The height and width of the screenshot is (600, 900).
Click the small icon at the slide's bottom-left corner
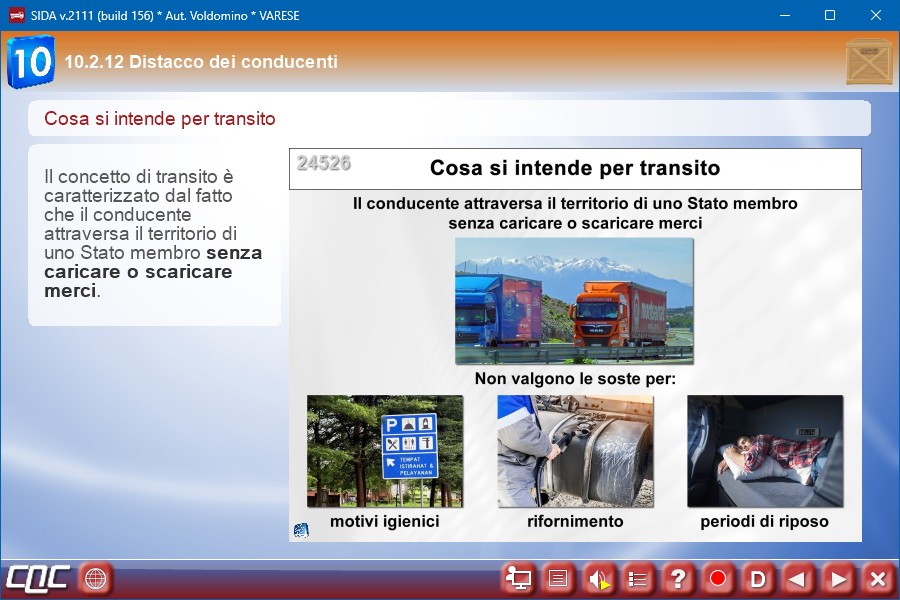point(301,530)
